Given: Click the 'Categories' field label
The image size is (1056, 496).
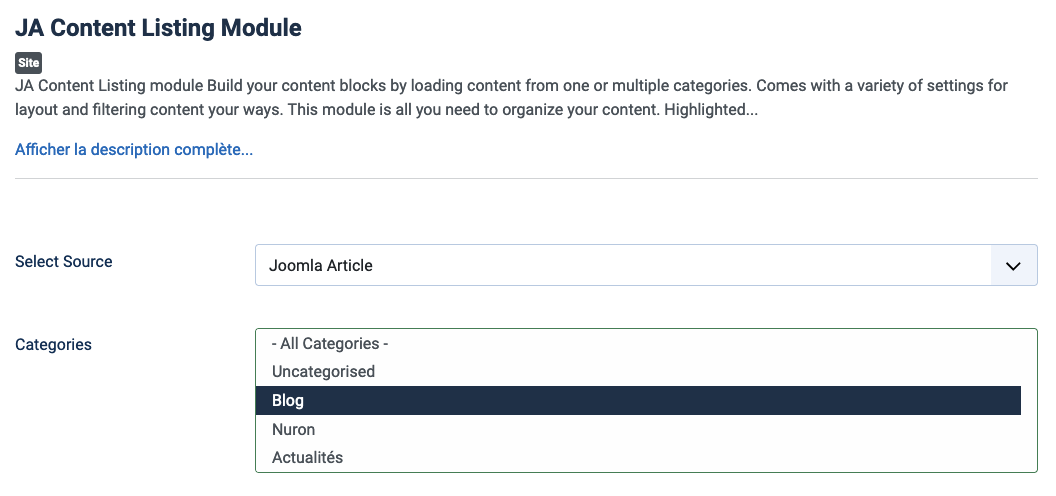Looking at the screenshot, I should [53, 344].
